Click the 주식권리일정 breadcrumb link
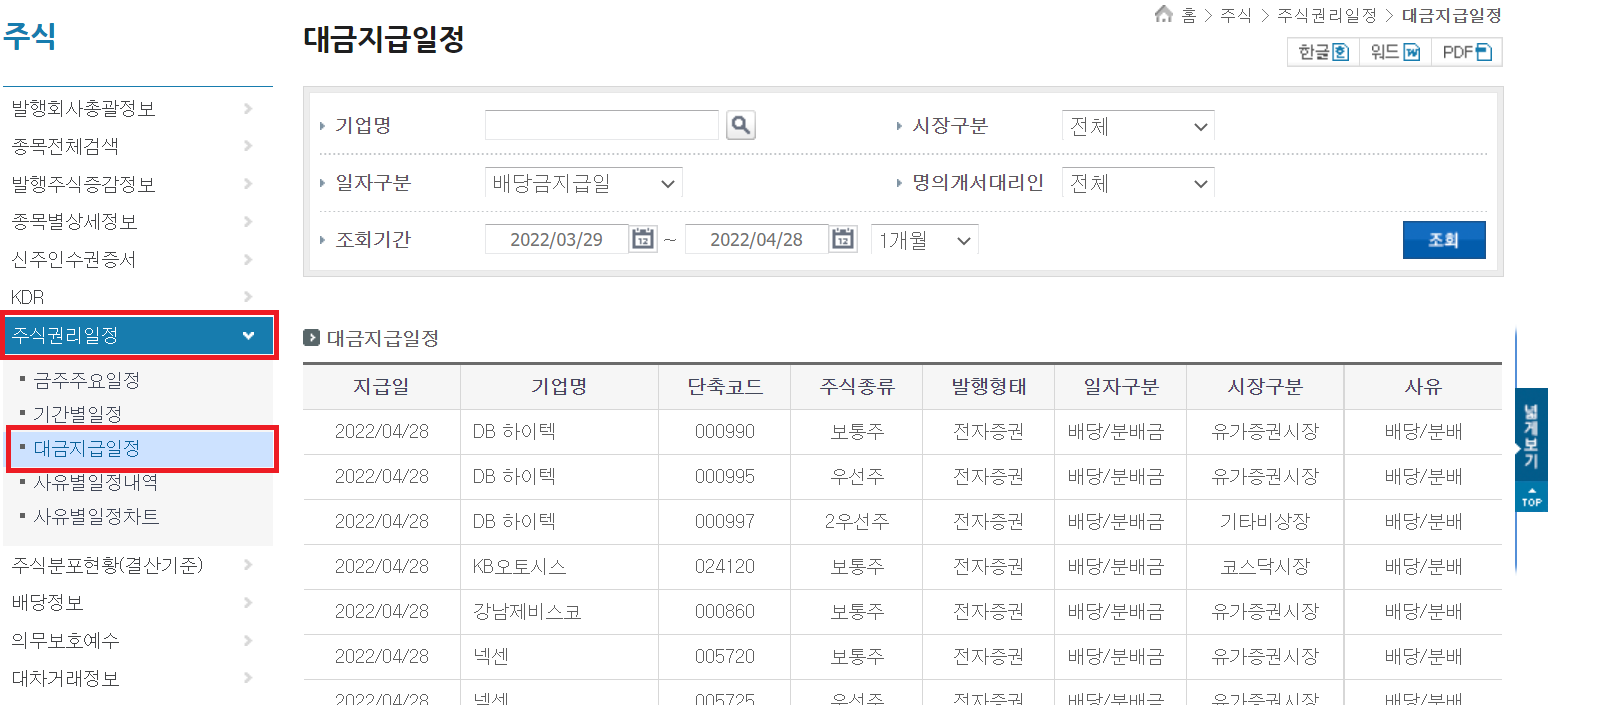1604x705 pixels. click(x=1327, y=15)
